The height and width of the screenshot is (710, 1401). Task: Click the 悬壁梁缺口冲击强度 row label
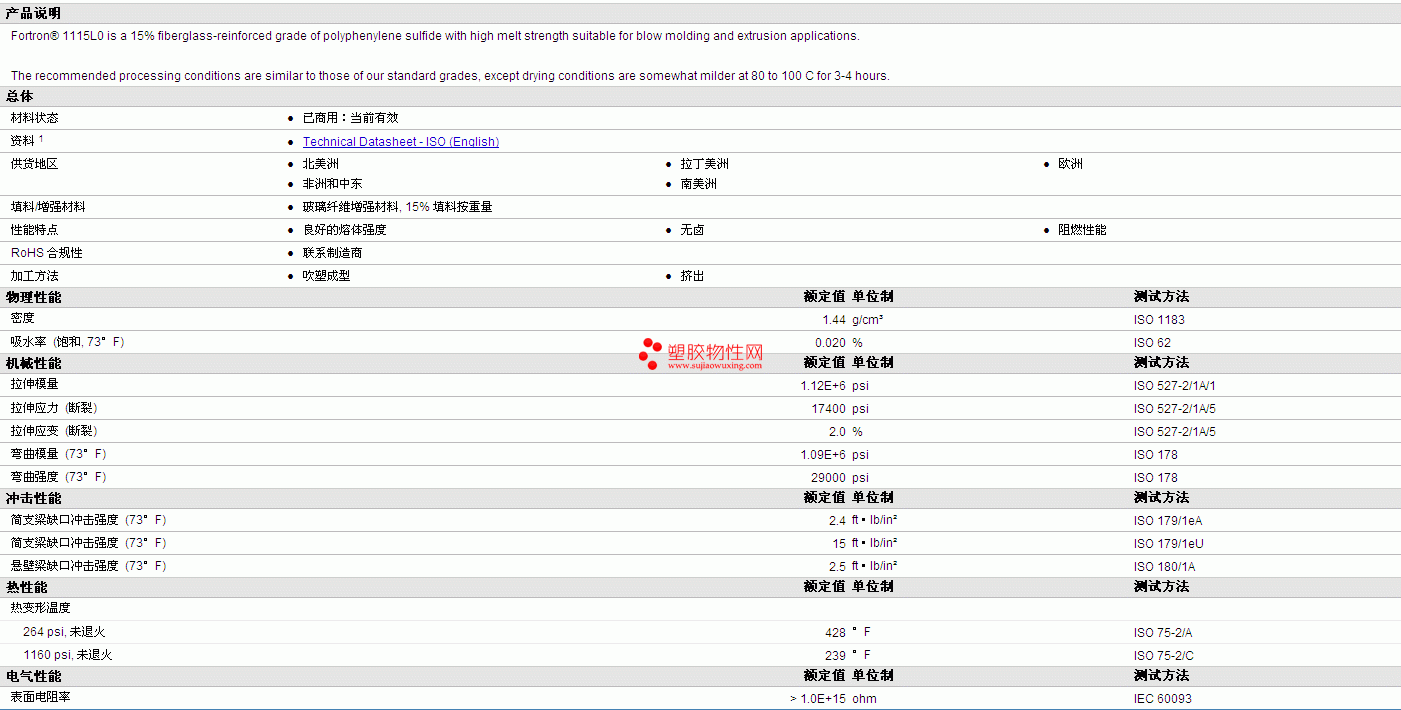(x=89, y=566)
